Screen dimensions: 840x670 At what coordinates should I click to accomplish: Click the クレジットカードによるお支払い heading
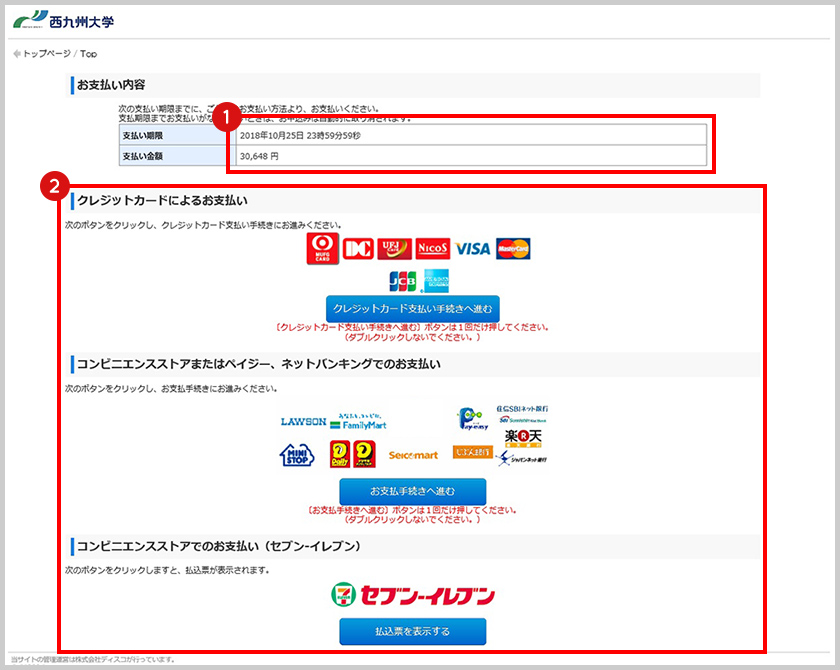click(162, 200)
